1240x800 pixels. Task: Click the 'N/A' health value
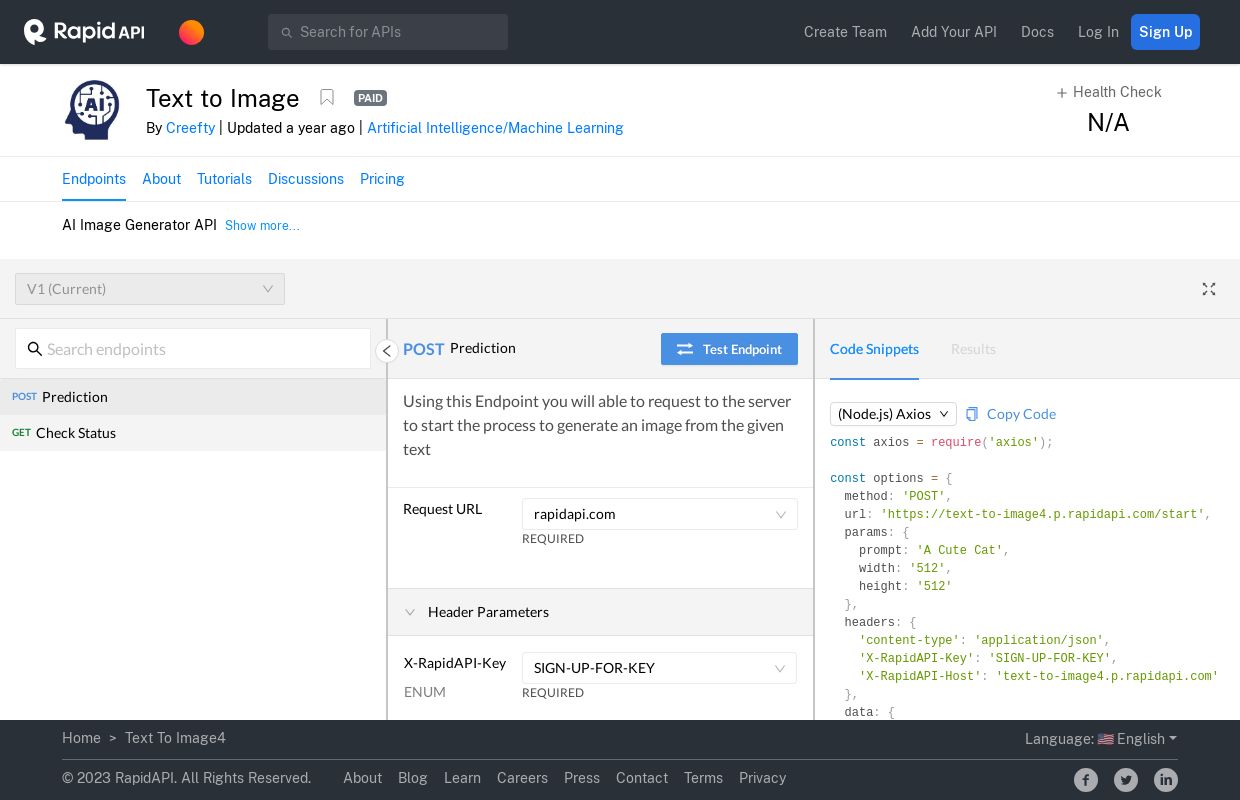coord(1108,123)
